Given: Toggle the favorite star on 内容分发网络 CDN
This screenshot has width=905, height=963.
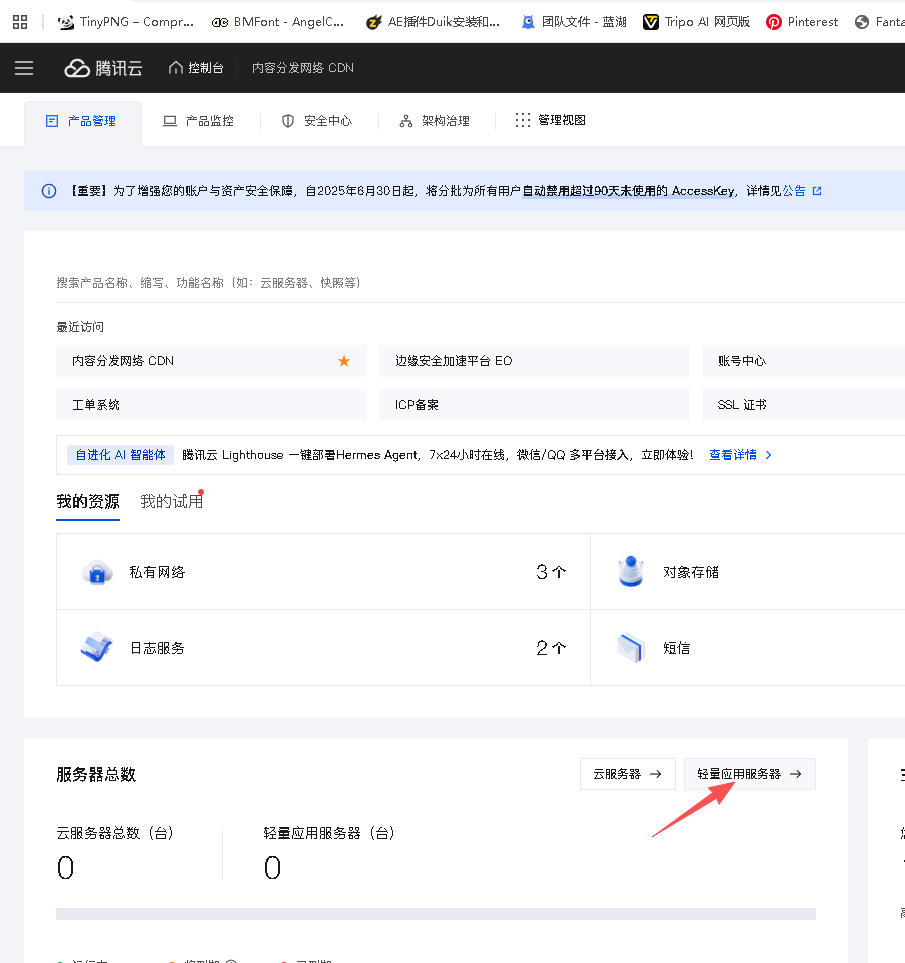Looking at the screenshot, I should [344, 361].
